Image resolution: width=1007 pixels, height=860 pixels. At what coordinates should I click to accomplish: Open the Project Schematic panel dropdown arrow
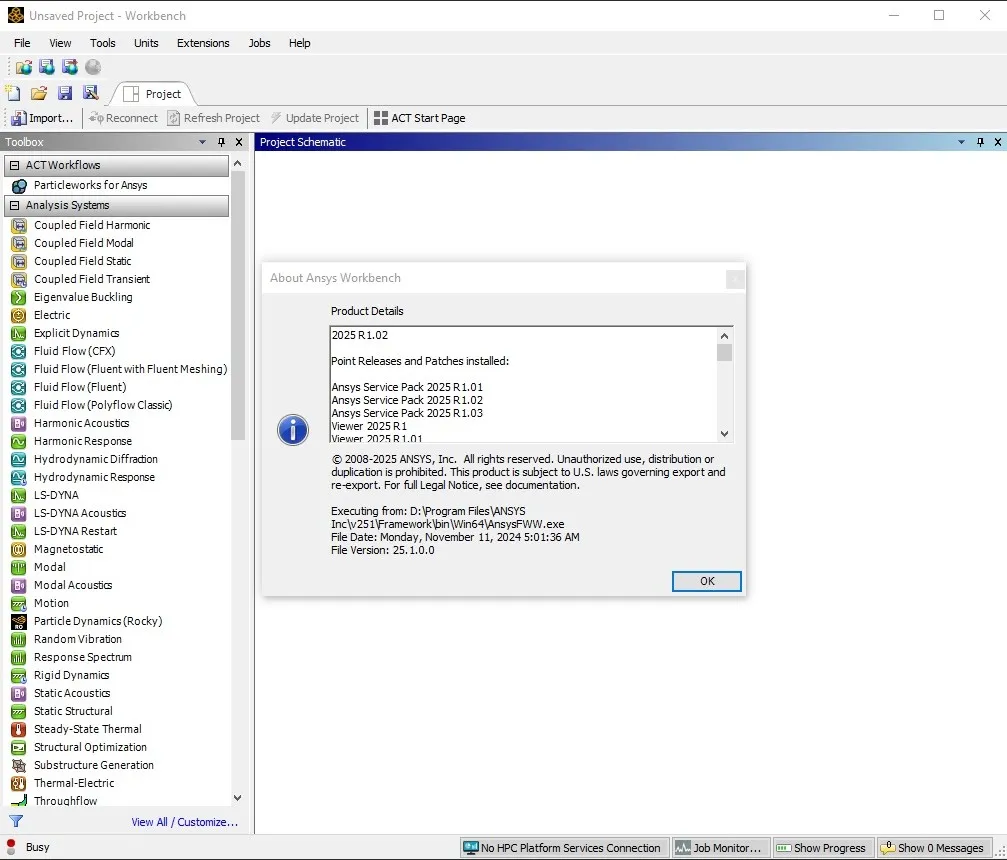point(961,142)
